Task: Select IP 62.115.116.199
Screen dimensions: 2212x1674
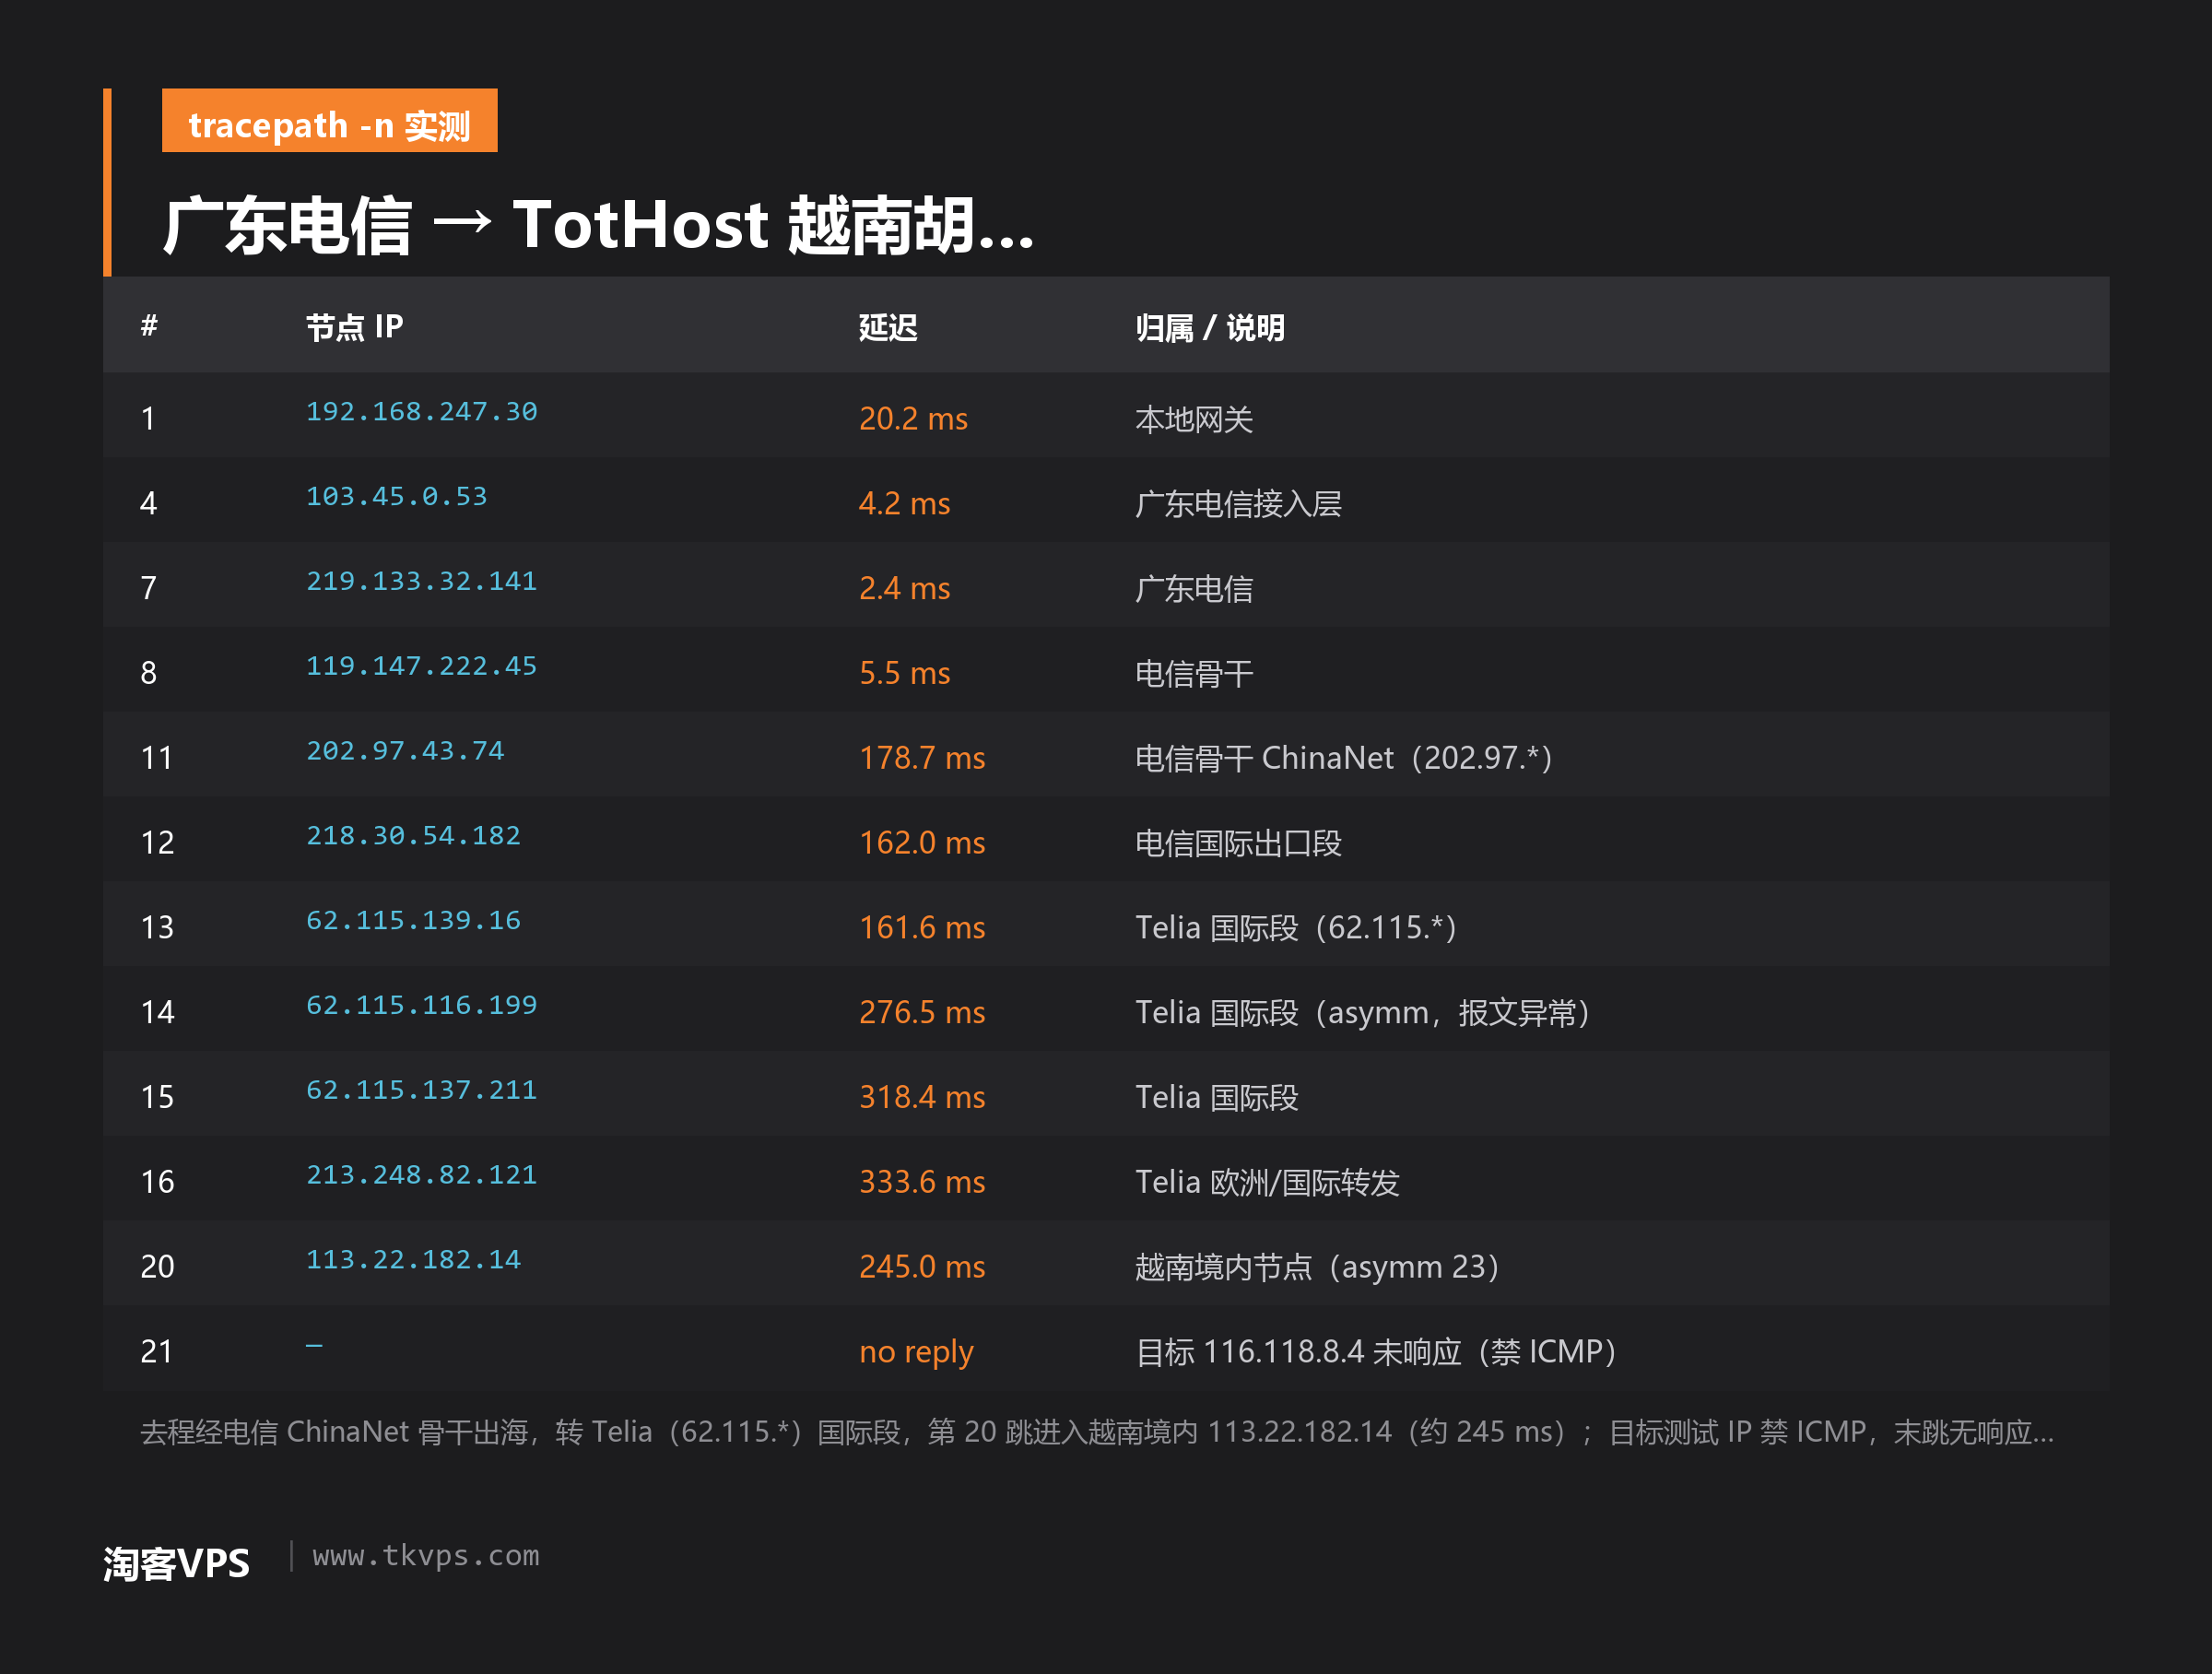Action: point(421,1006)
